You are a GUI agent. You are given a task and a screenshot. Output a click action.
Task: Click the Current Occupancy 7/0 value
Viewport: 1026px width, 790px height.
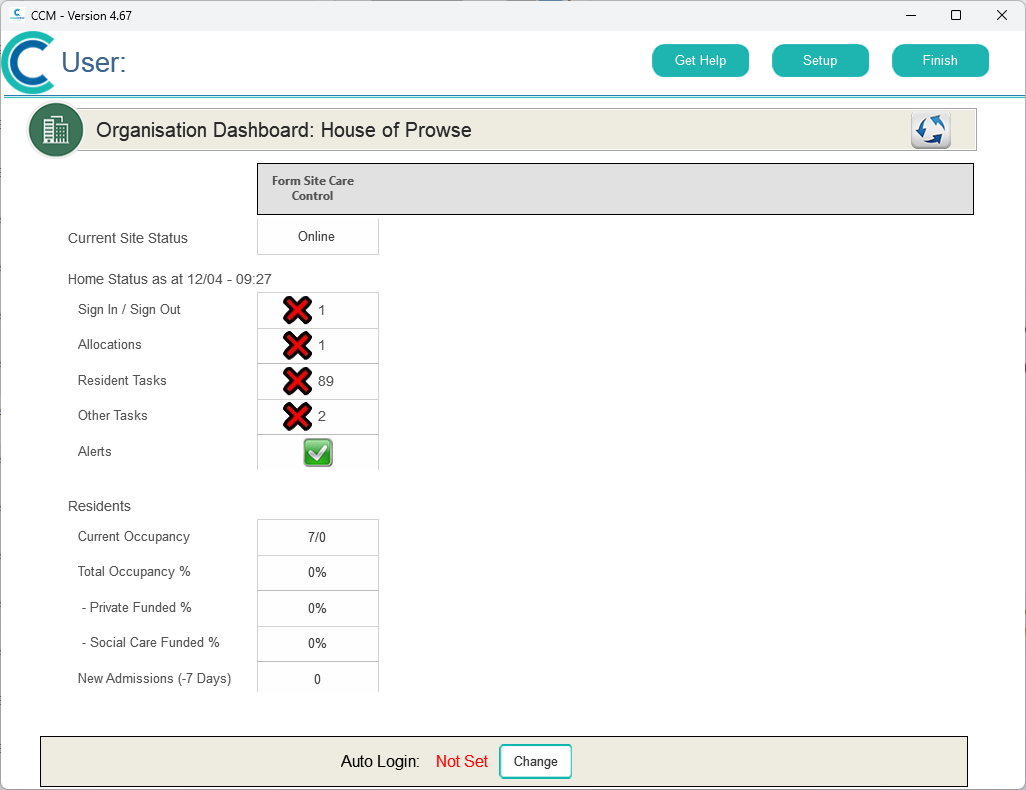click(317, 537)
